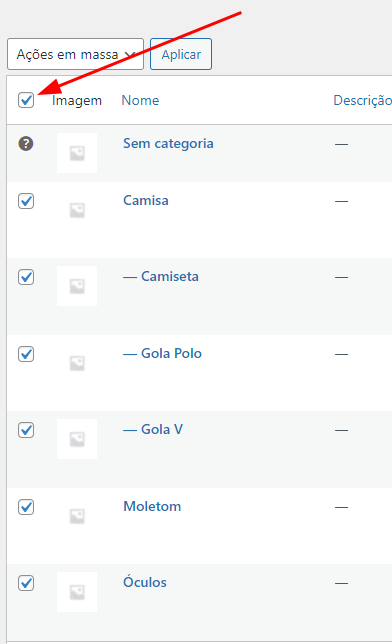The width and height of the screenshot is (392, 644).
Task: Click the Óculos thumbnail placeholder
Action: [x=77, y=592]
